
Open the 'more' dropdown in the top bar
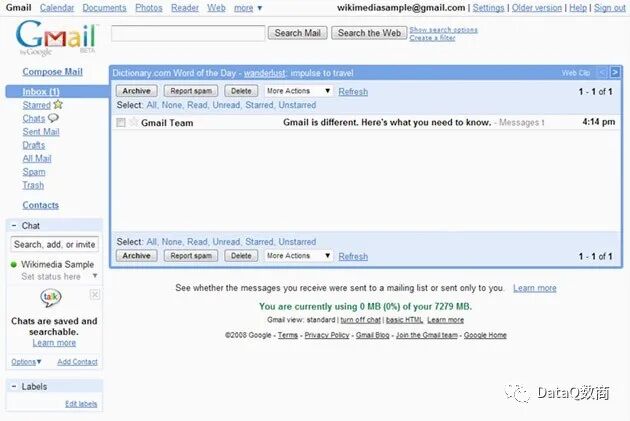tap(248, 8)
